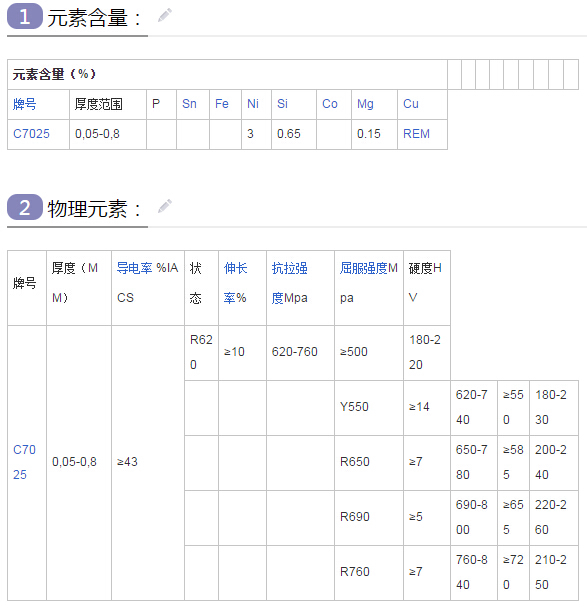587x608 pixels.
Task: Open the 抗拉强度 link in the header
Action: pyautogui.click(x=289, y=283)
